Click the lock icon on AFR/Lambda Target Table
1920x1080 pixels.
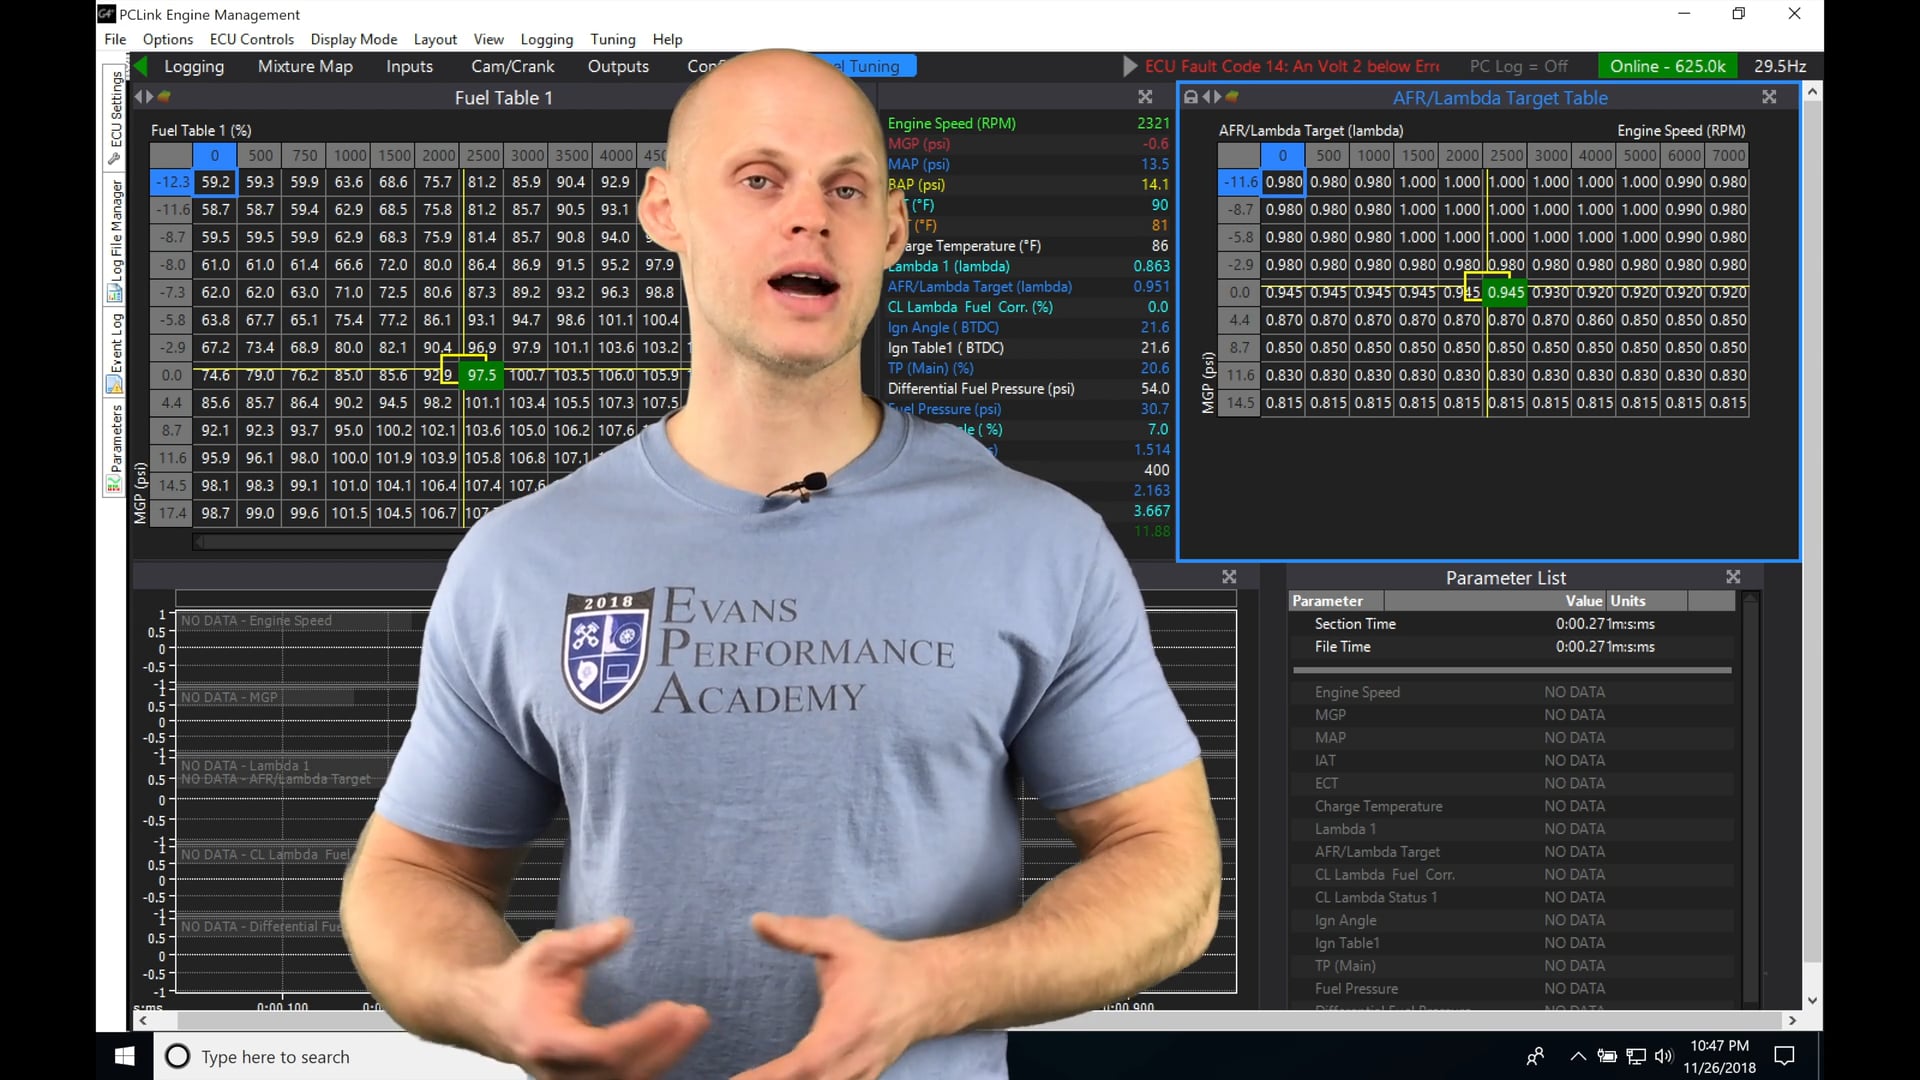(1190, 97)
